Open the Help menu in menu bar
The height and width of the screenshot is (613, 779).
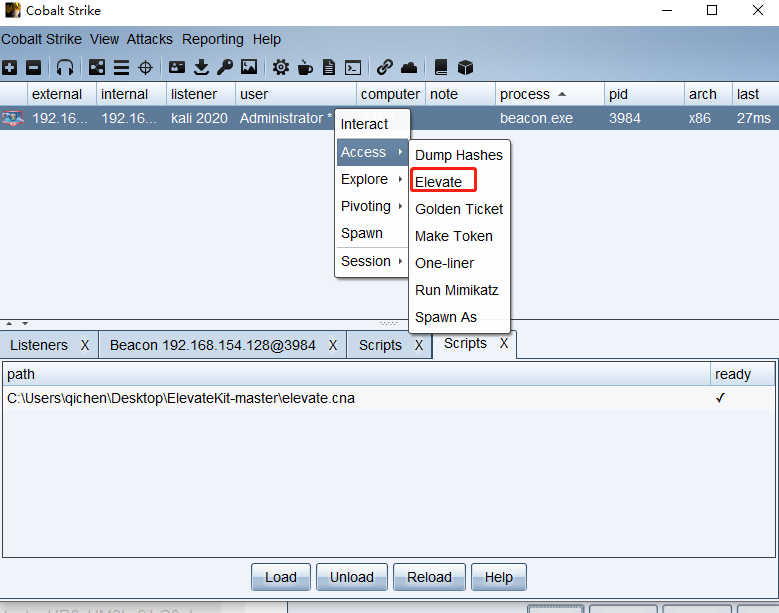click(267, 39)
